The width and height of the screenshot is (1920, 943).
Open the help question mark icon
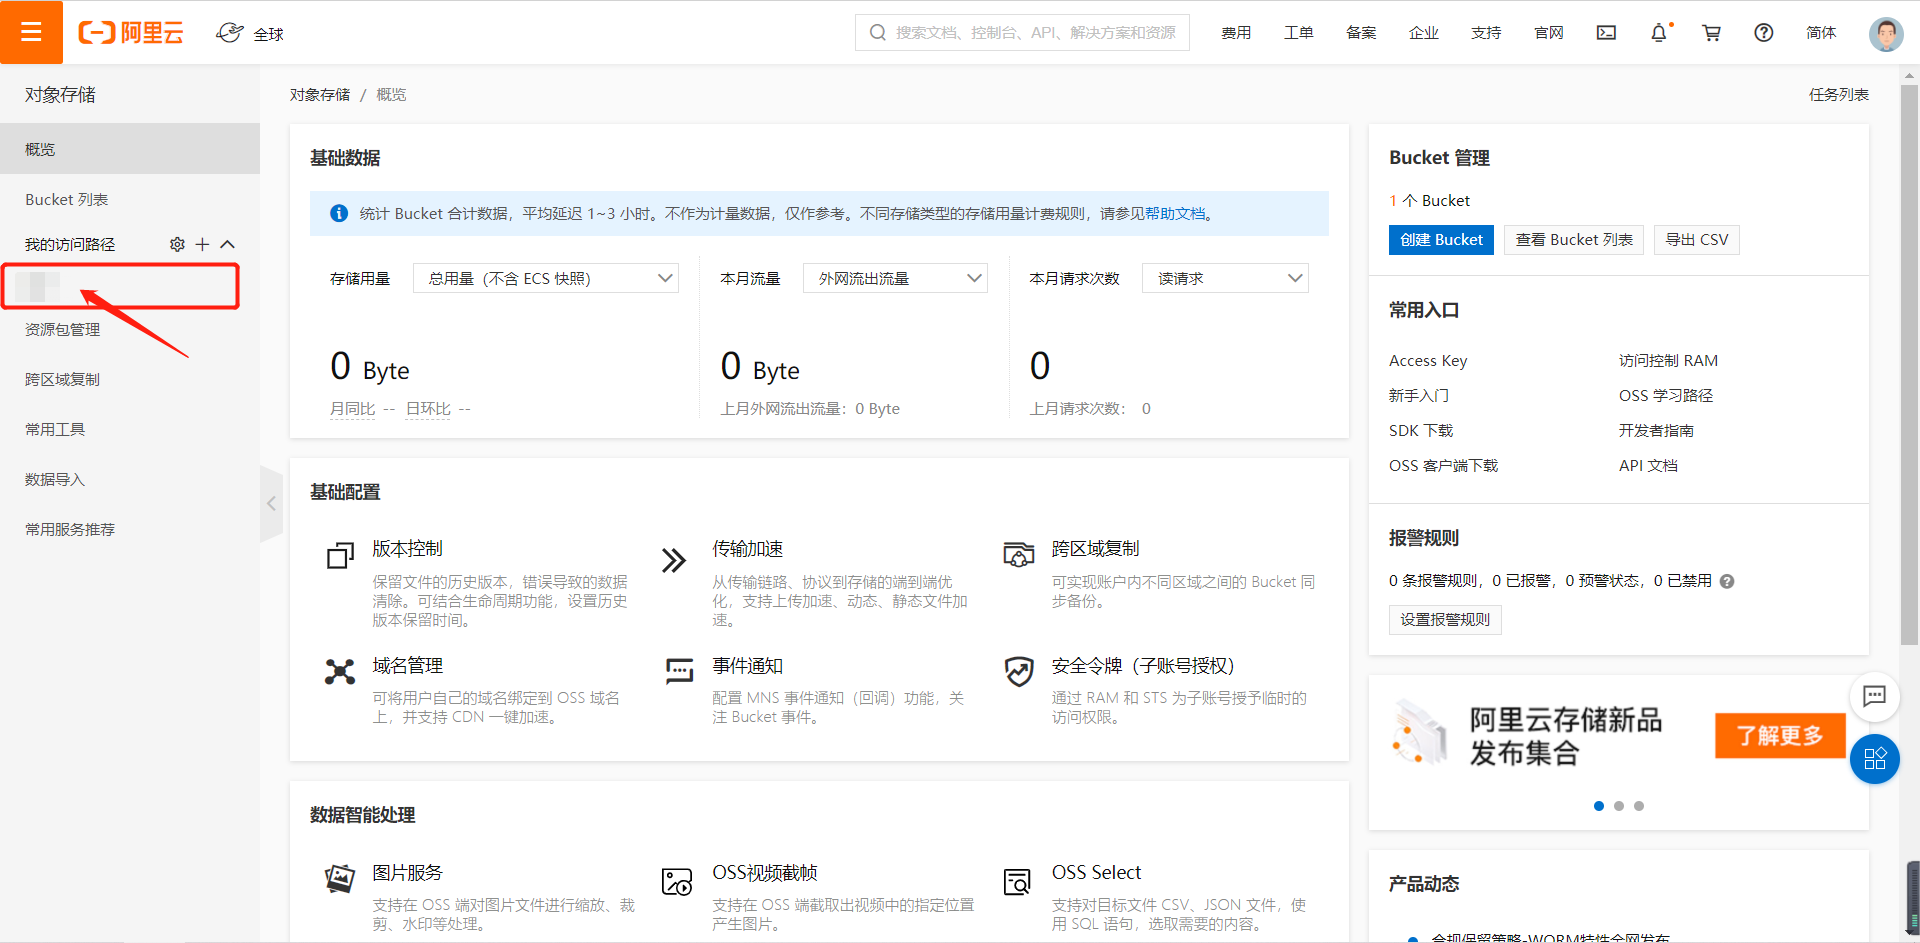coord(1764,33)
